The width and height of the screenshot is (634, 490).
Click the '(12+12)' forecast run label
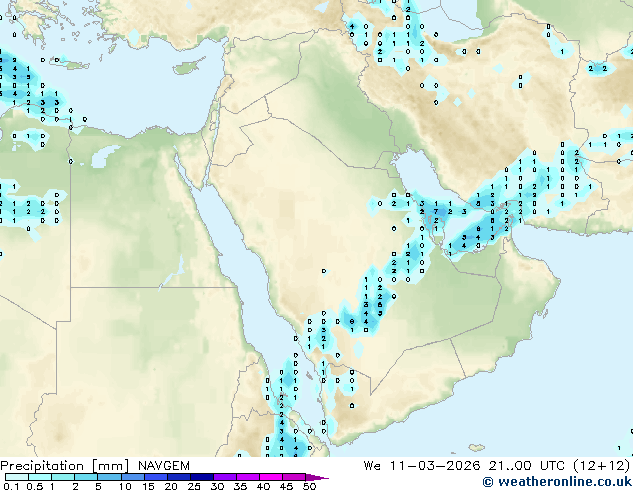point(602,465)
